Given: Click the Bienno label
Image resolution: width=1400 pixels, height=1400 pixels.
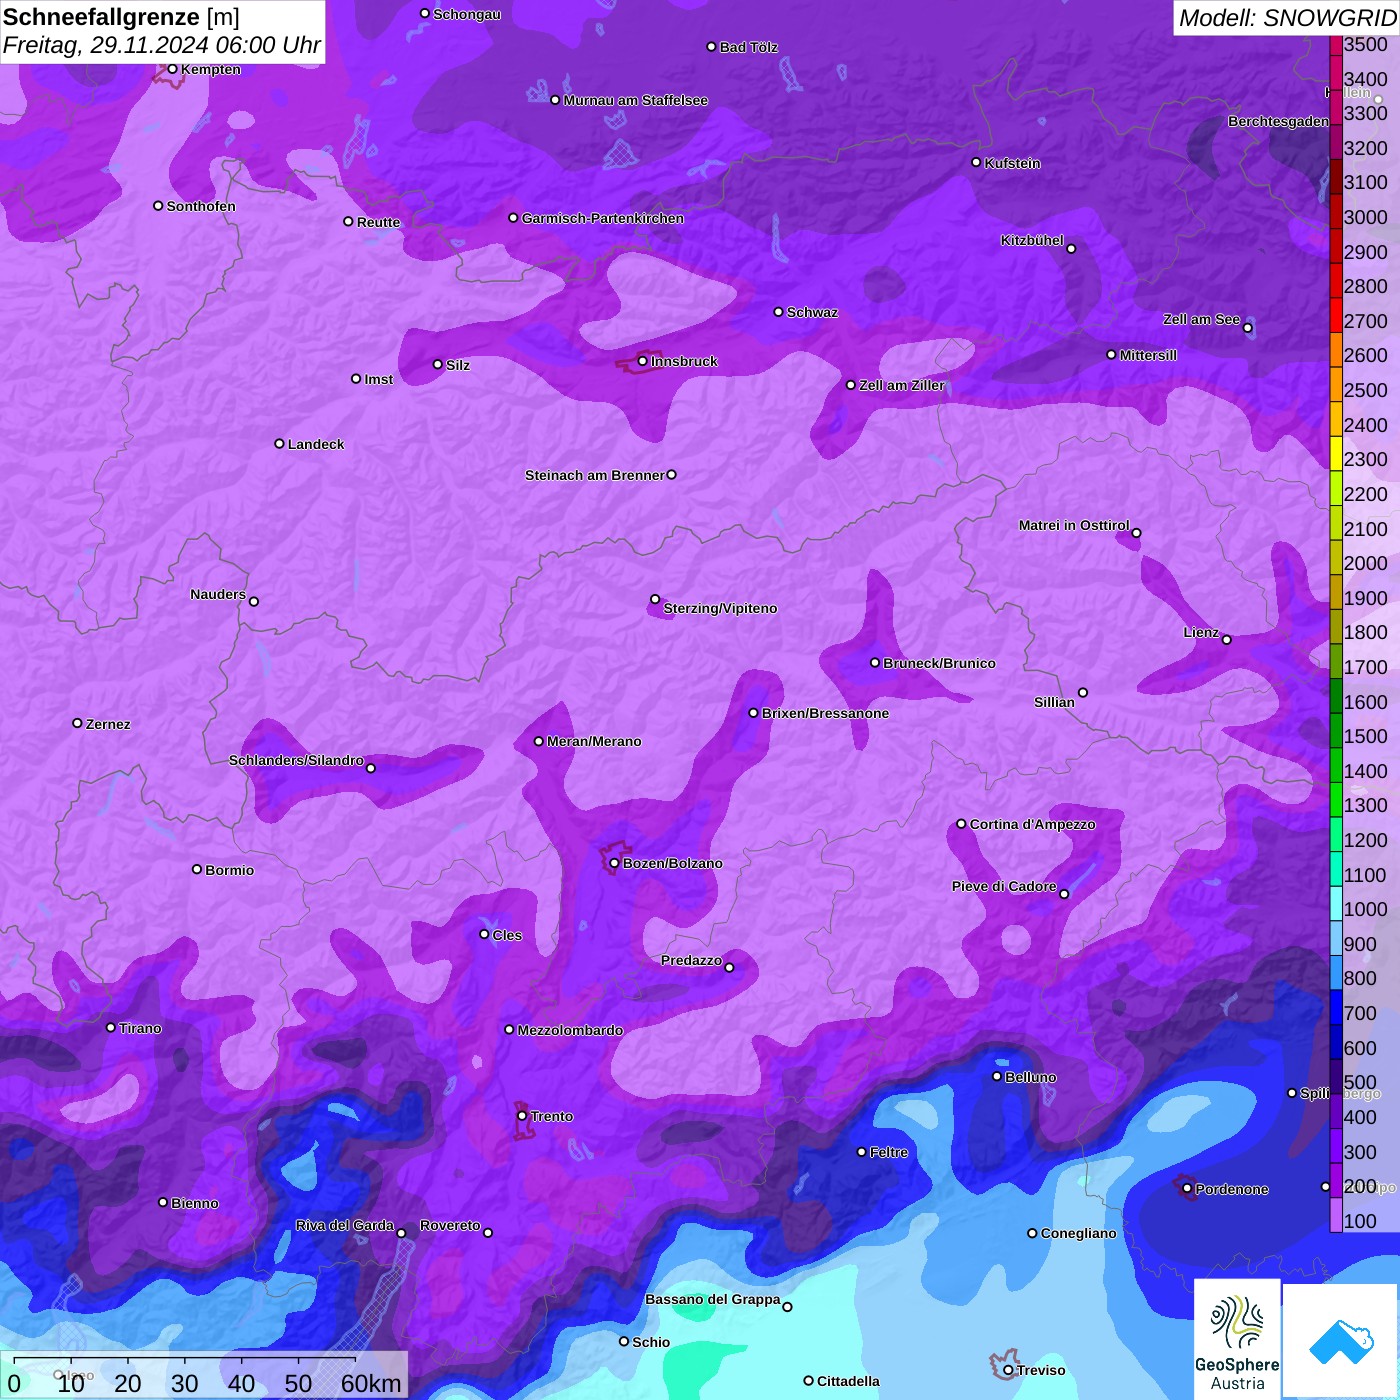Looking at the screenshot, I should pyautogui.click(x=195, y=1203).
